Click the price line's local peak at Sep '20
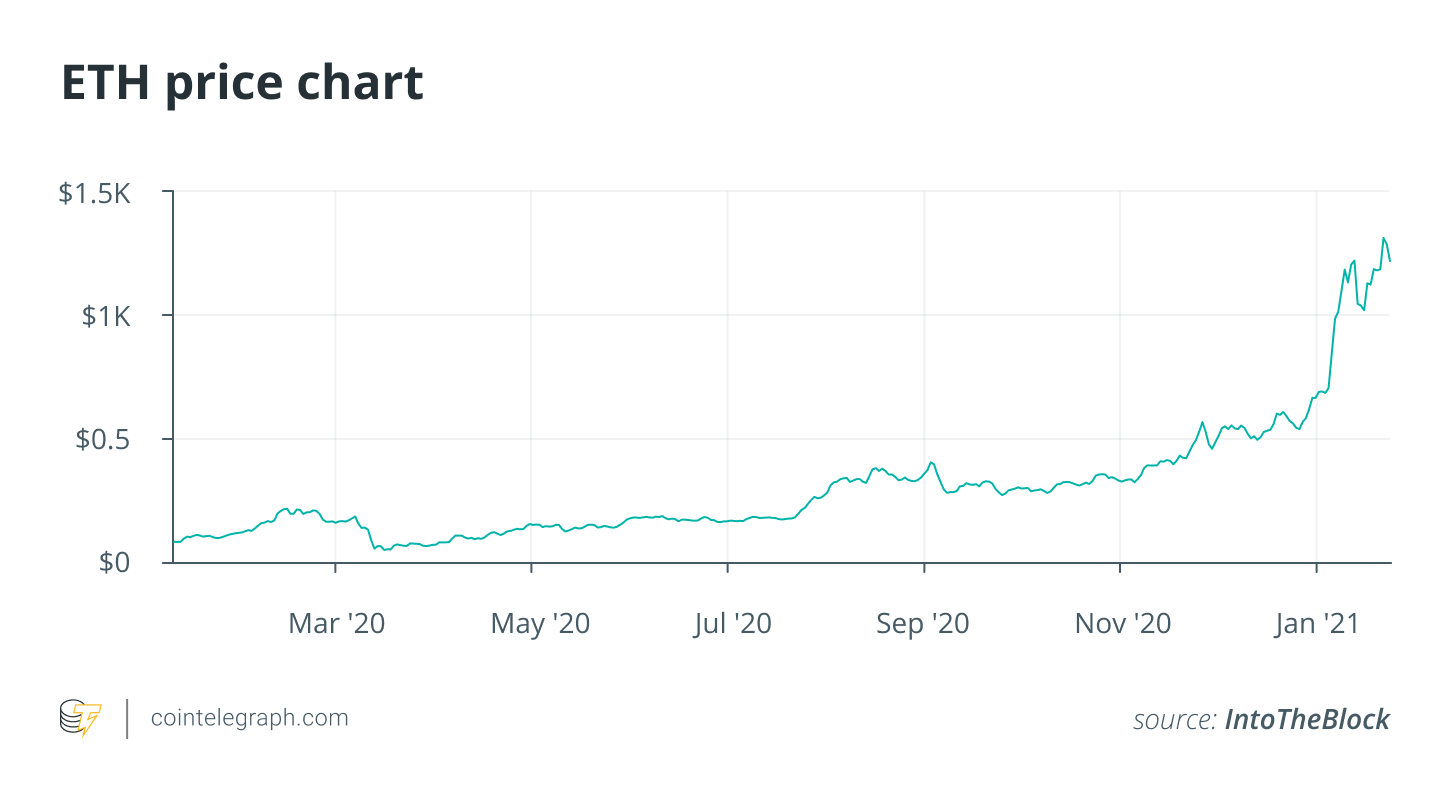 pos(931,462)
